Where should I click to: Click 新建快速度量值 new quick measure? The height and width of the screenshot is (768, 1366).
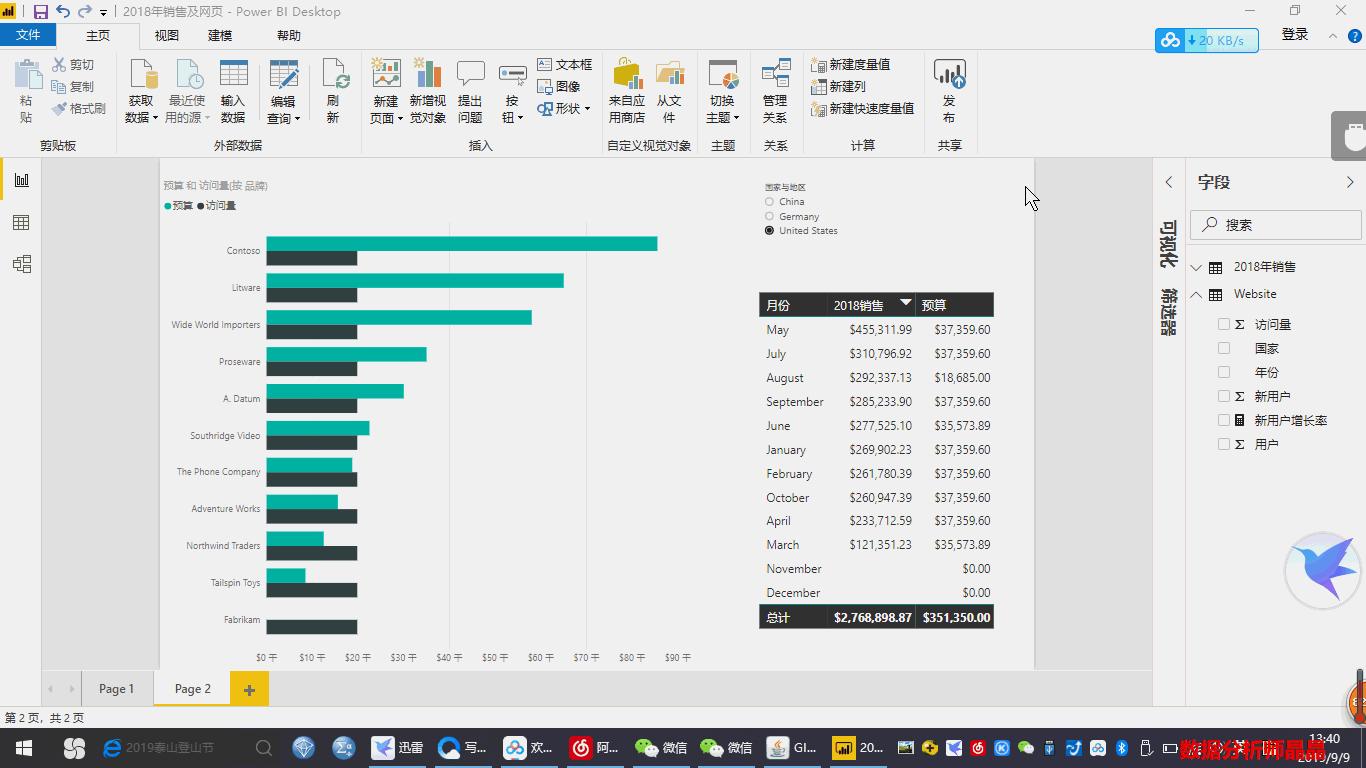(862, 109)
